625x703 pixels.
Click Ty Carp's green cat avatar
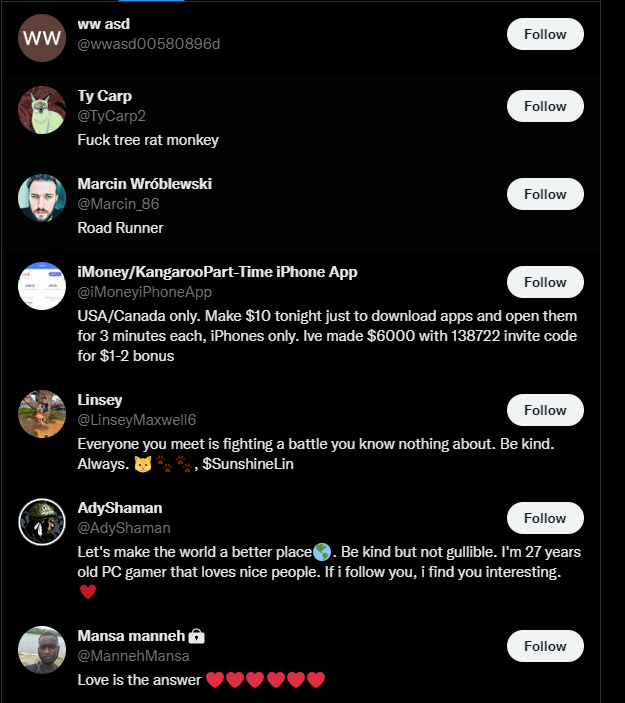(42, 110)
